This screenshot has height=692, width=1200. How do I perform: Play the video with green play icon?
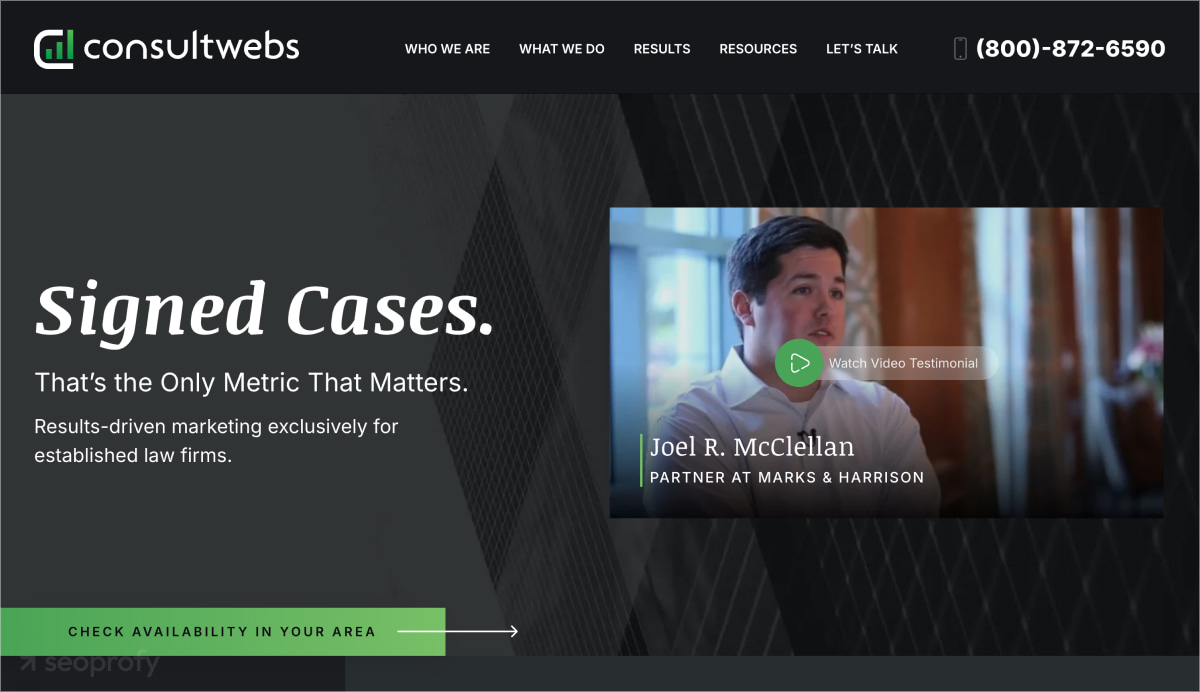pyautogui.click(x=797, y=363)
